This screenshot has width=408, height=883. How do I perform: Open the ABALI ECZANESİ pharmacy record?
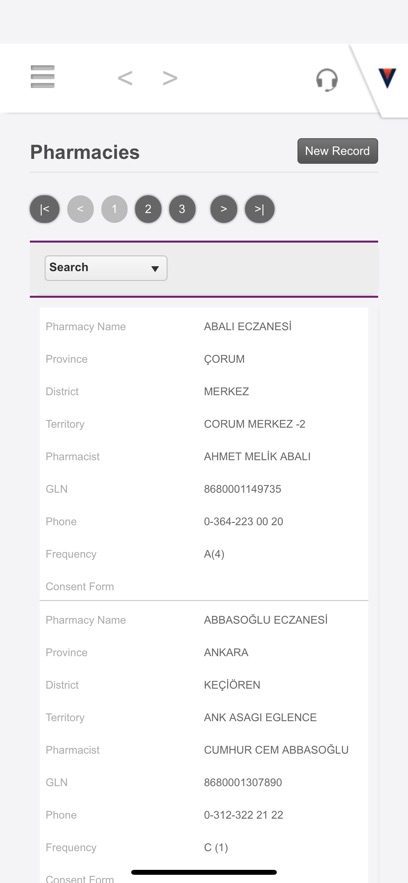click(248, 327)
